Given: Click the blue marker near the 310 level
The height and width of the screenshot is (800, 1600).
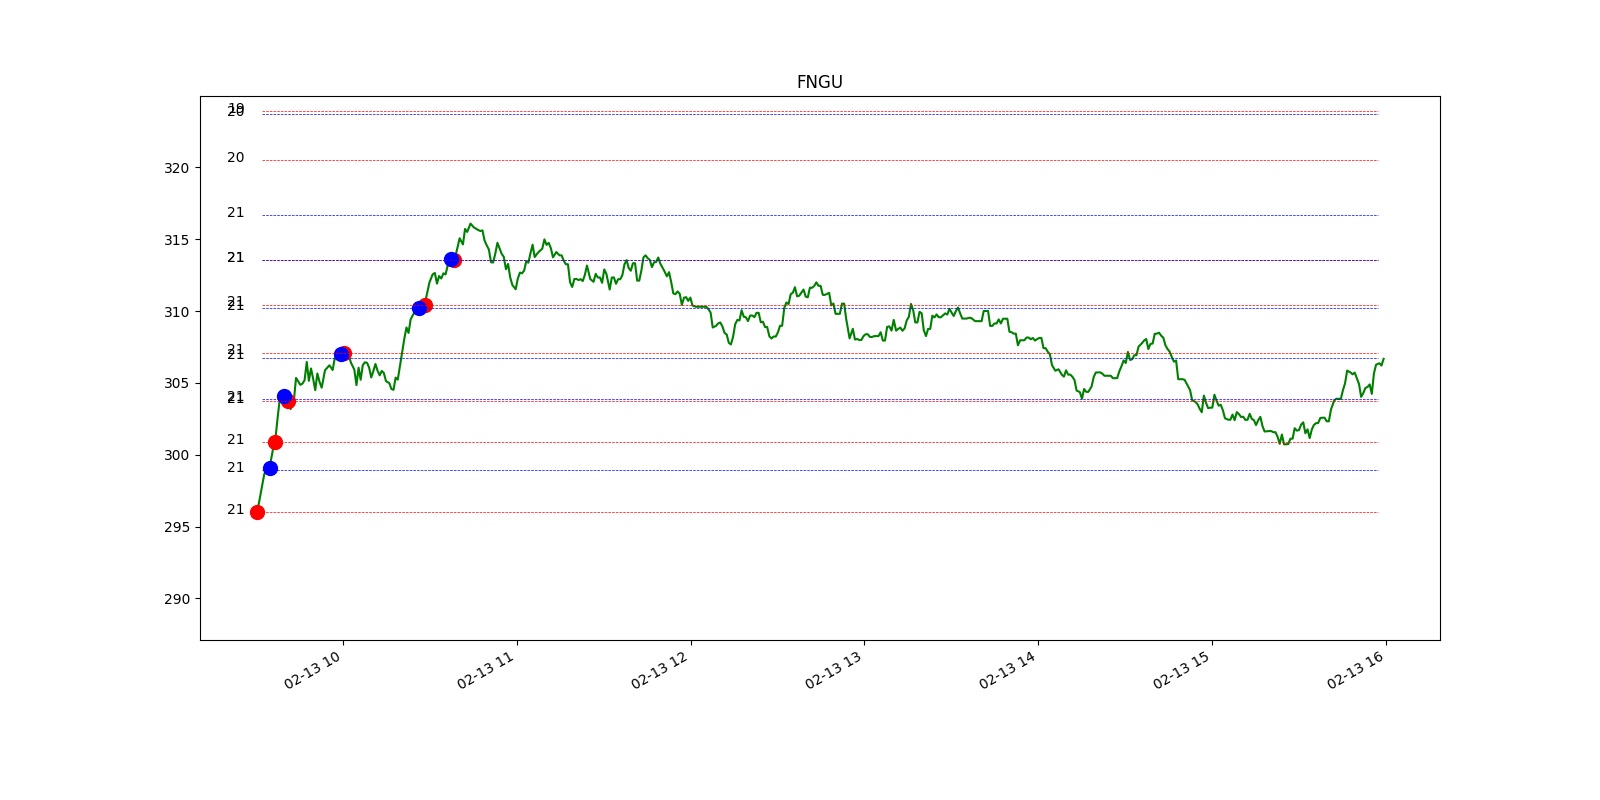Looking at the screenshot, I should [419, 308].
